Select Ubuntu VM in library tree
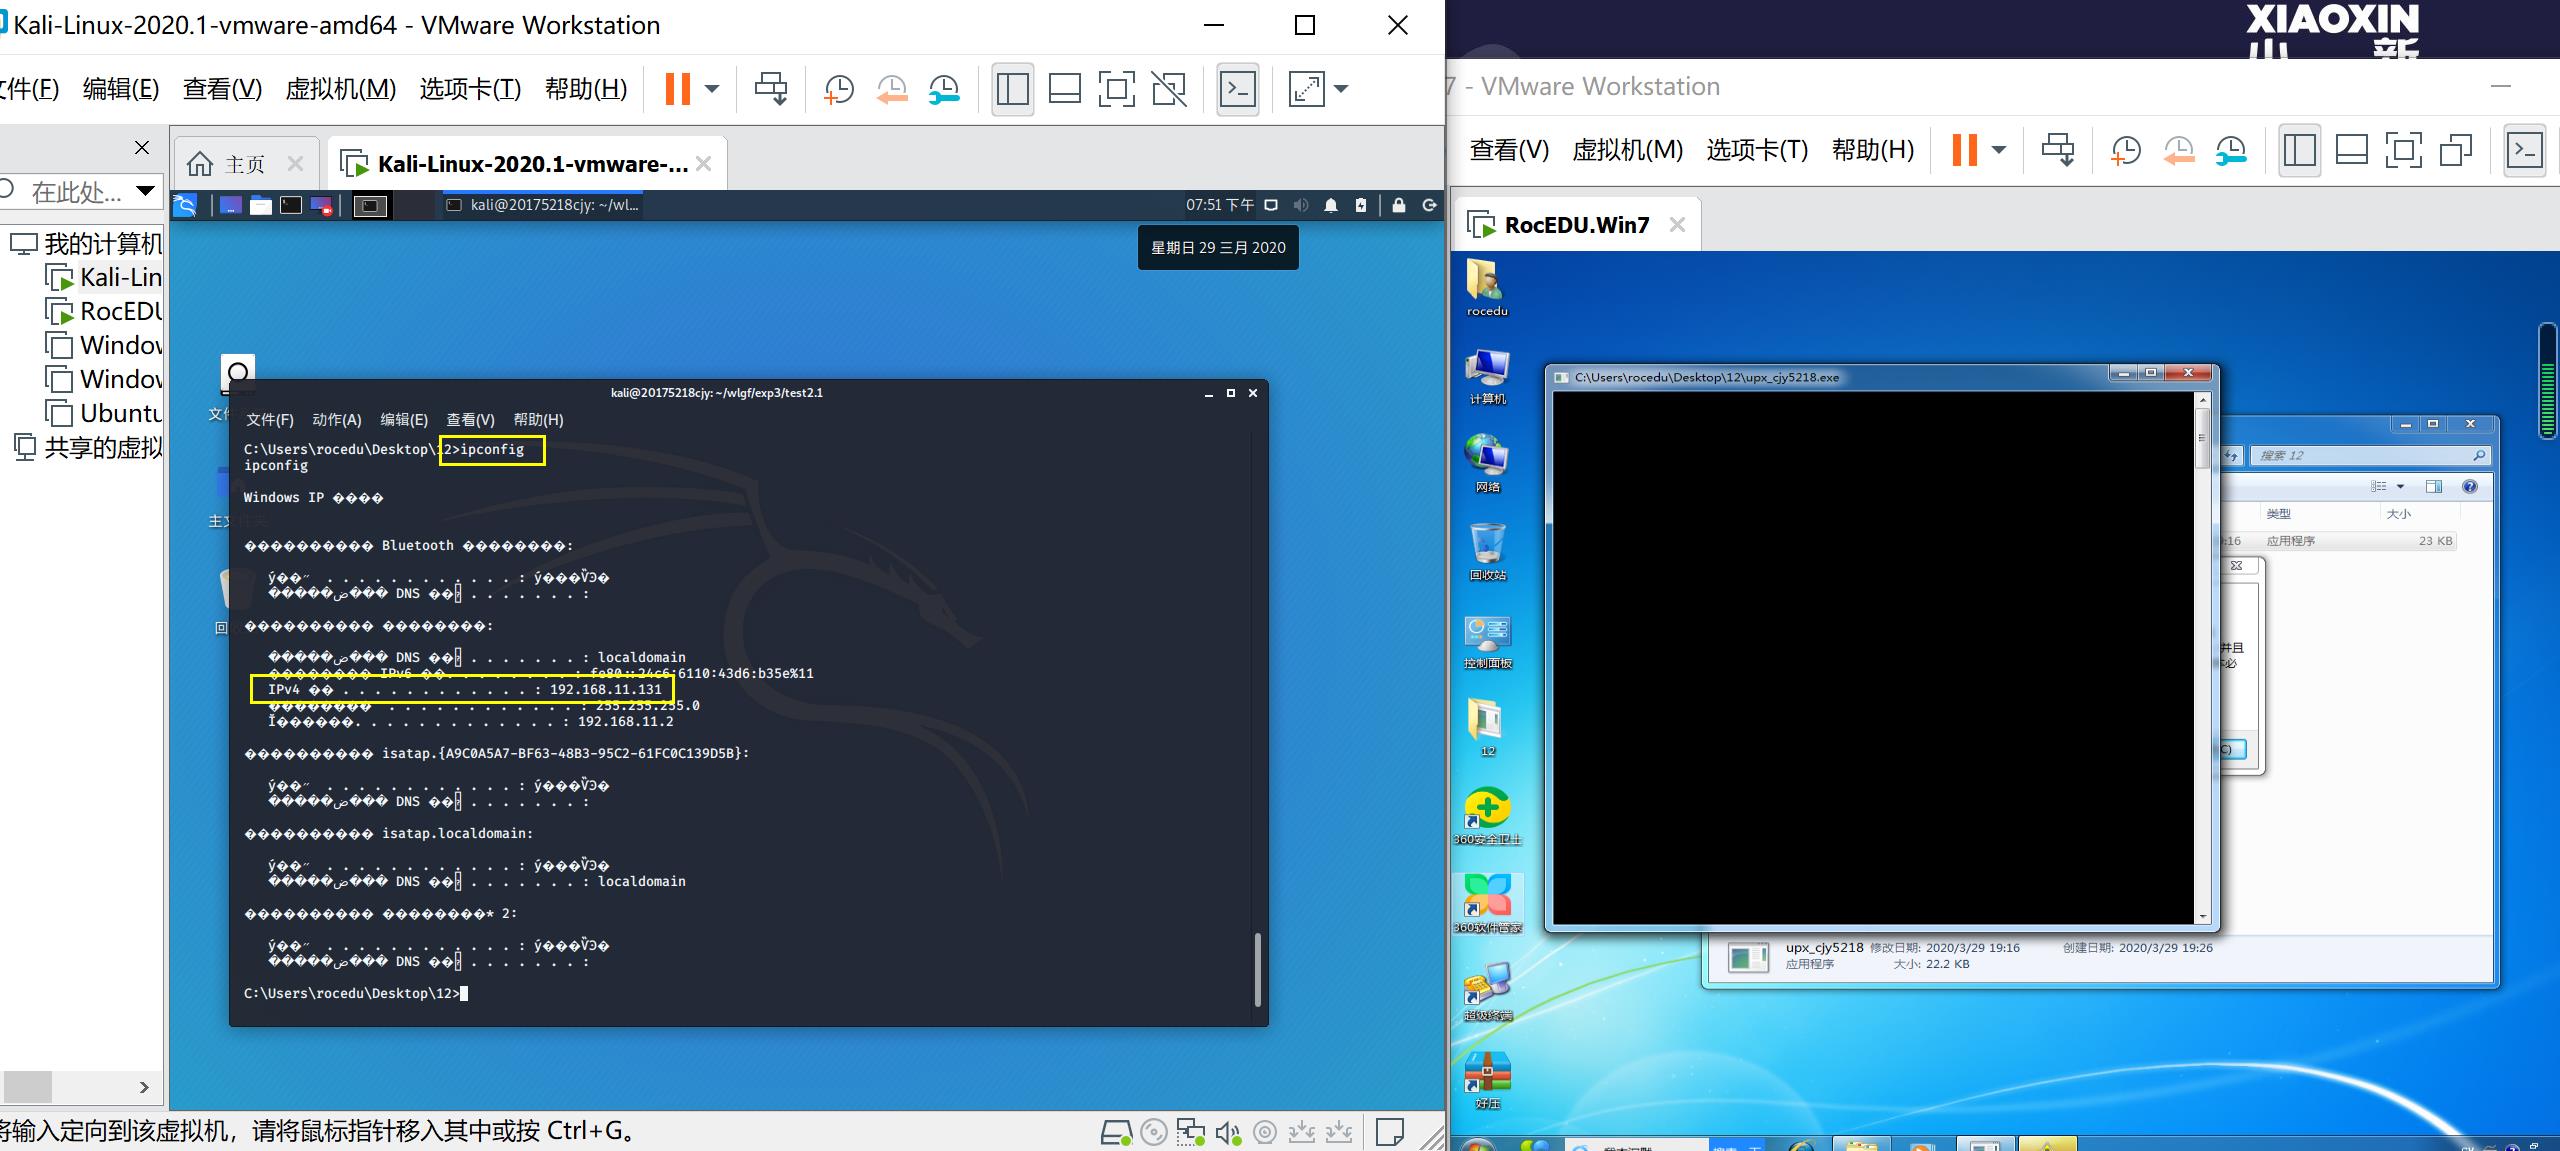This screenshot has height=1151, width=2560. tap(104, 413)
